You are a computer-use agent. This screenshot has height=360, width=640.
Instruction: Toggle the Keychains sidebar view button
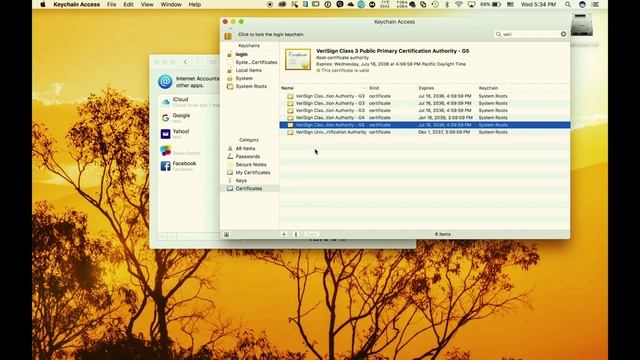pyautogui.click(x=227, y=234)
